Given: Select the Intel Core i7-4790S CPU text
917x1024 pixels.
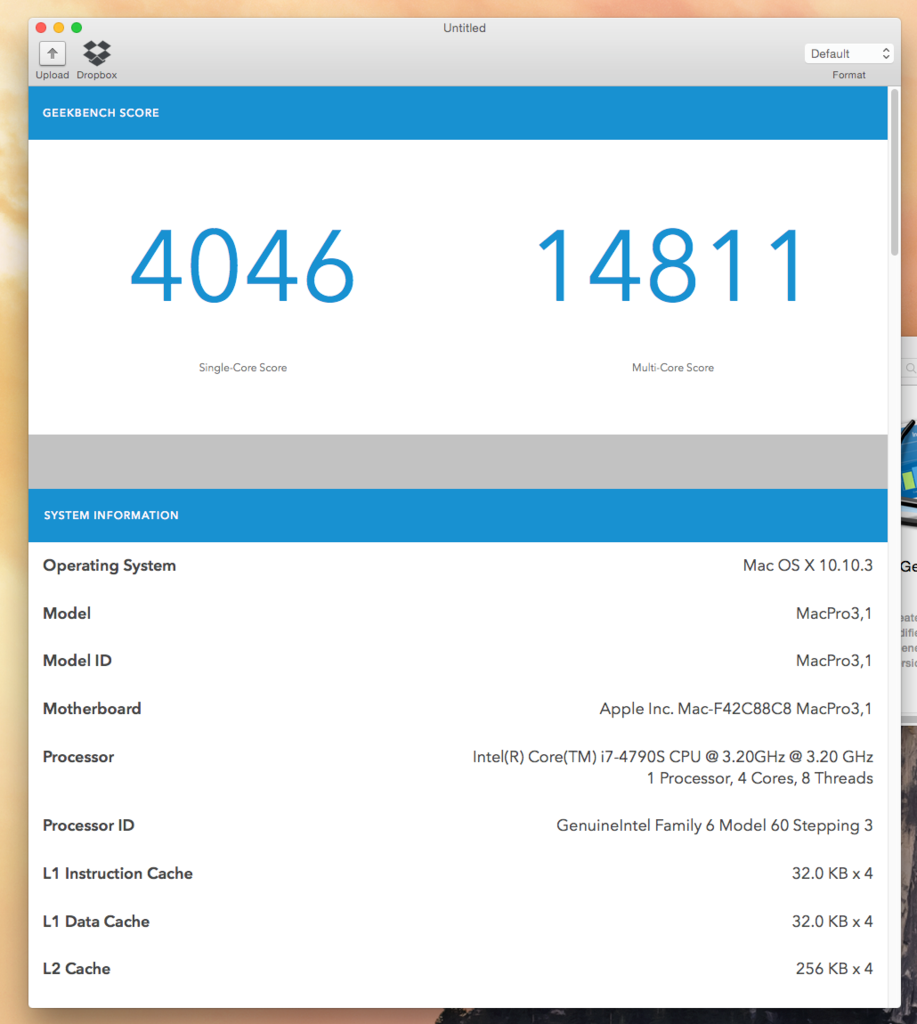Looking at the screenshot, I should [673, 757].
